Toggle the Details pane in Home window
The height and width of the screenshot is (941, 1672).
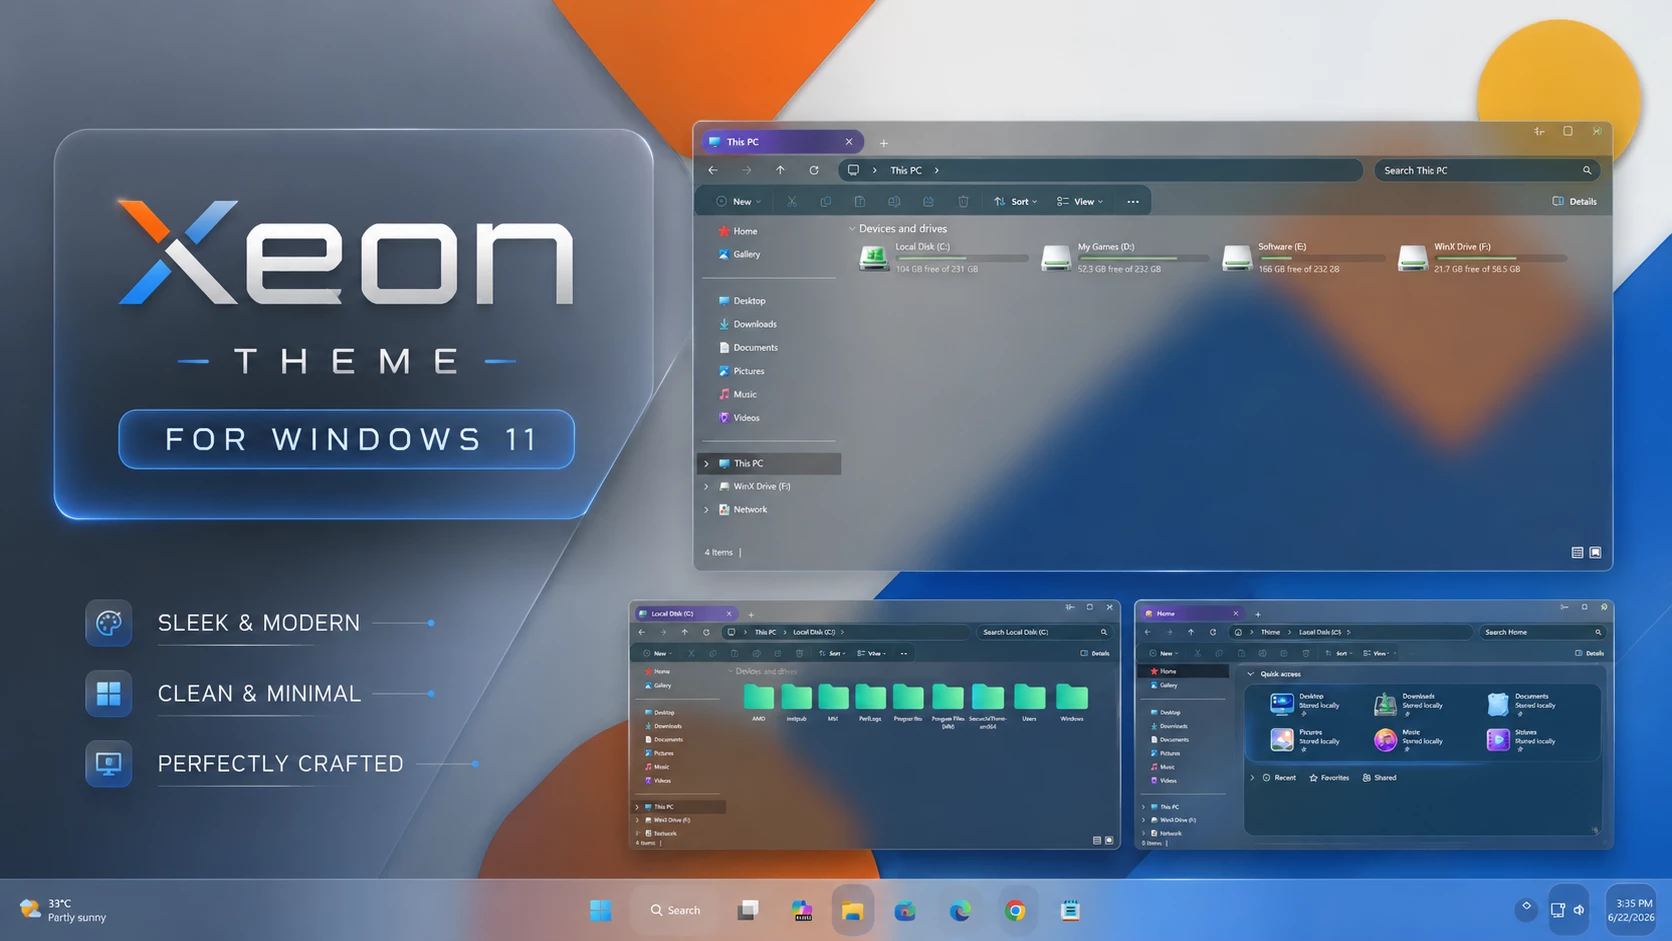coord(1589,653)
